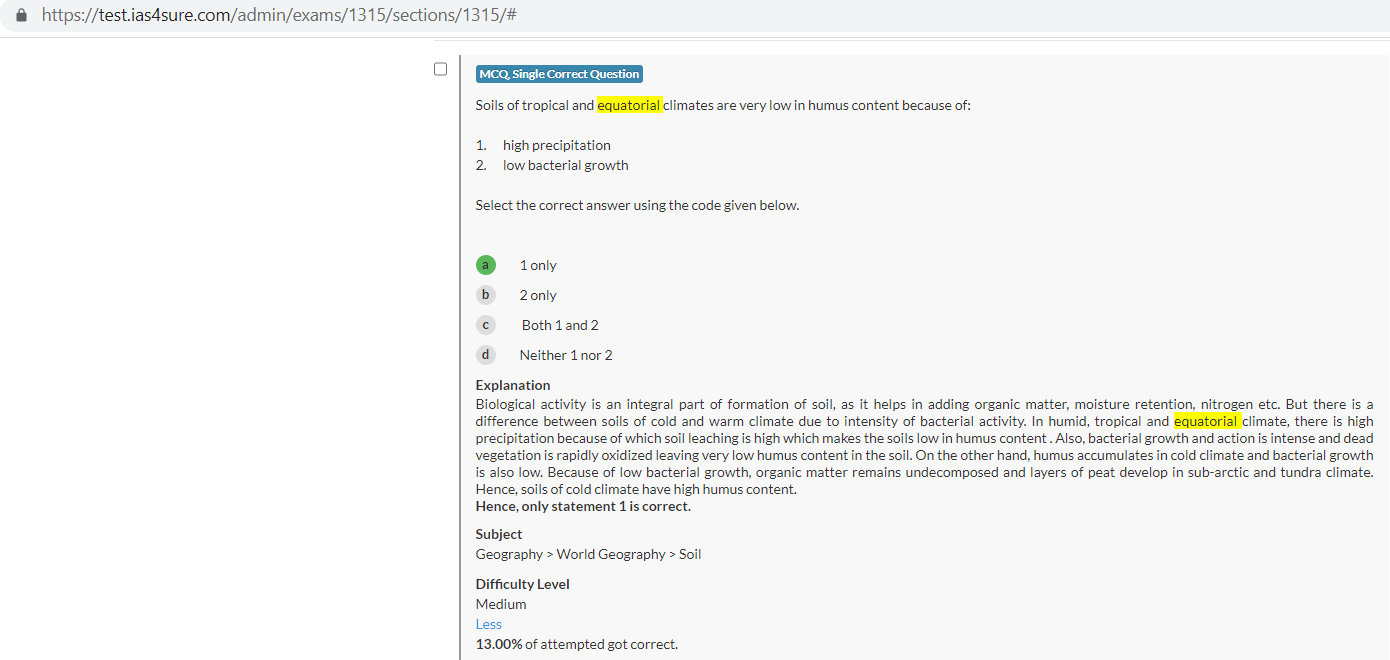Click statement 2 'low bacterial growth'
The height and width of the screenshot is (660, 1390).
pos(565,165)
